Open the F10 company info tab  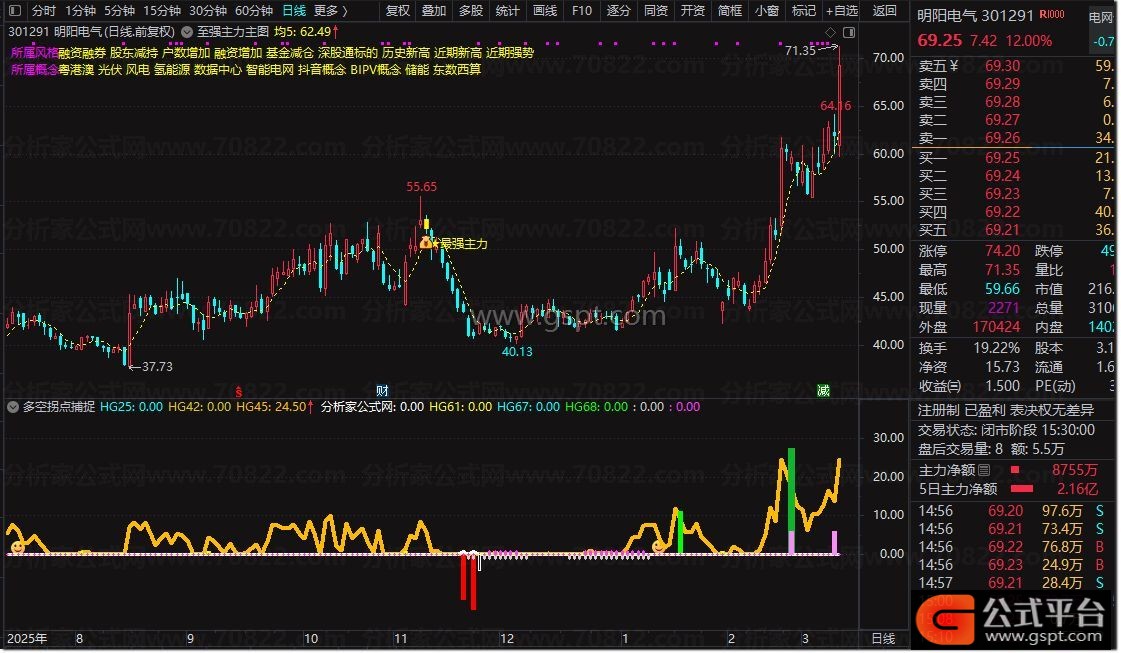[x=582, y=11]
